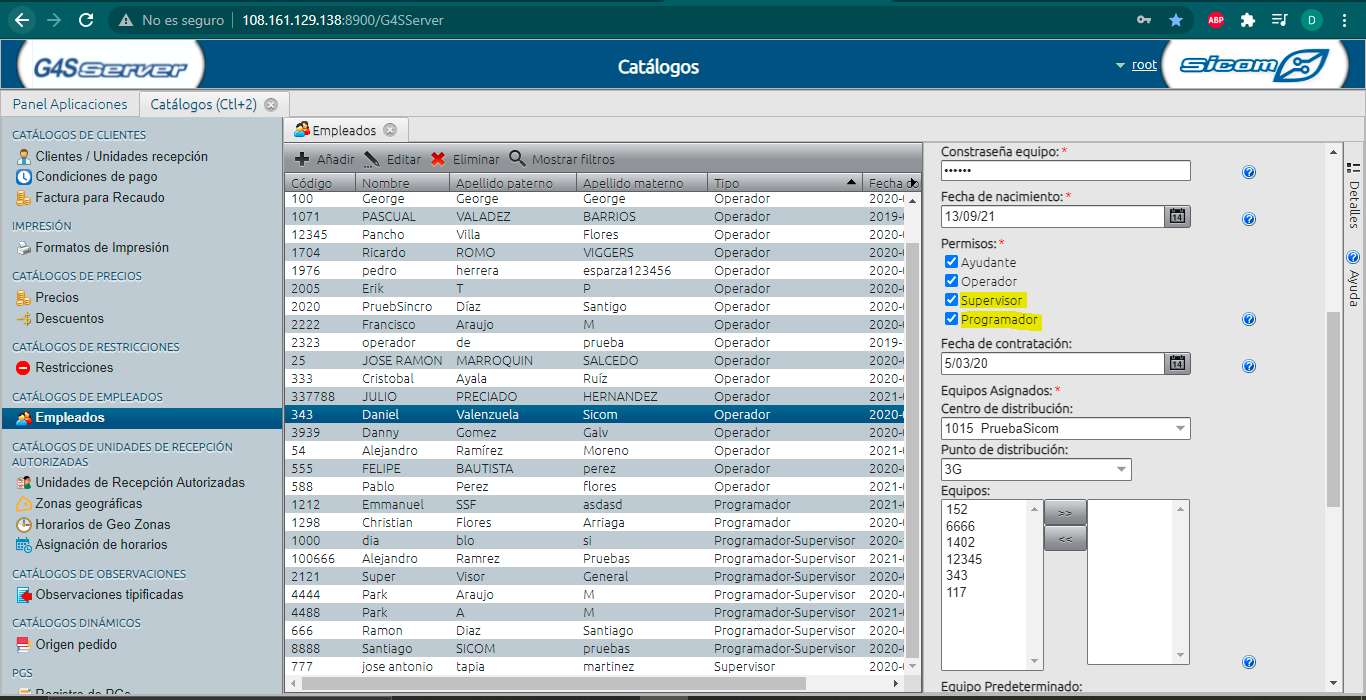Click the Constraseña equipo password field

point(1066,171)
